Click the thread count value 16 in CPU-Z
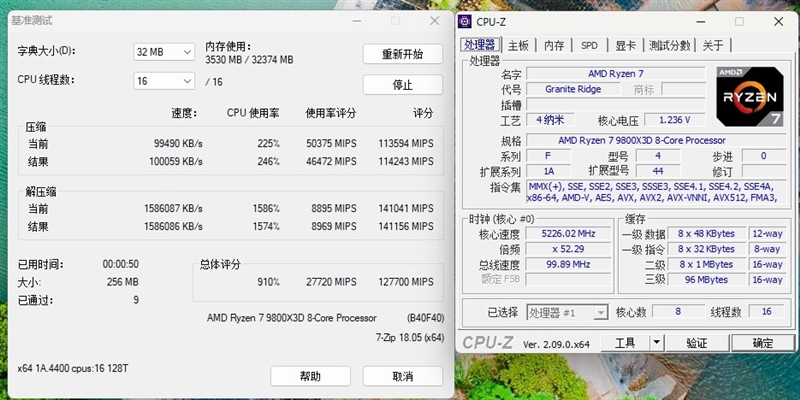Image resolution: width=800 pixels, height=400 pixels. (766, 311)
